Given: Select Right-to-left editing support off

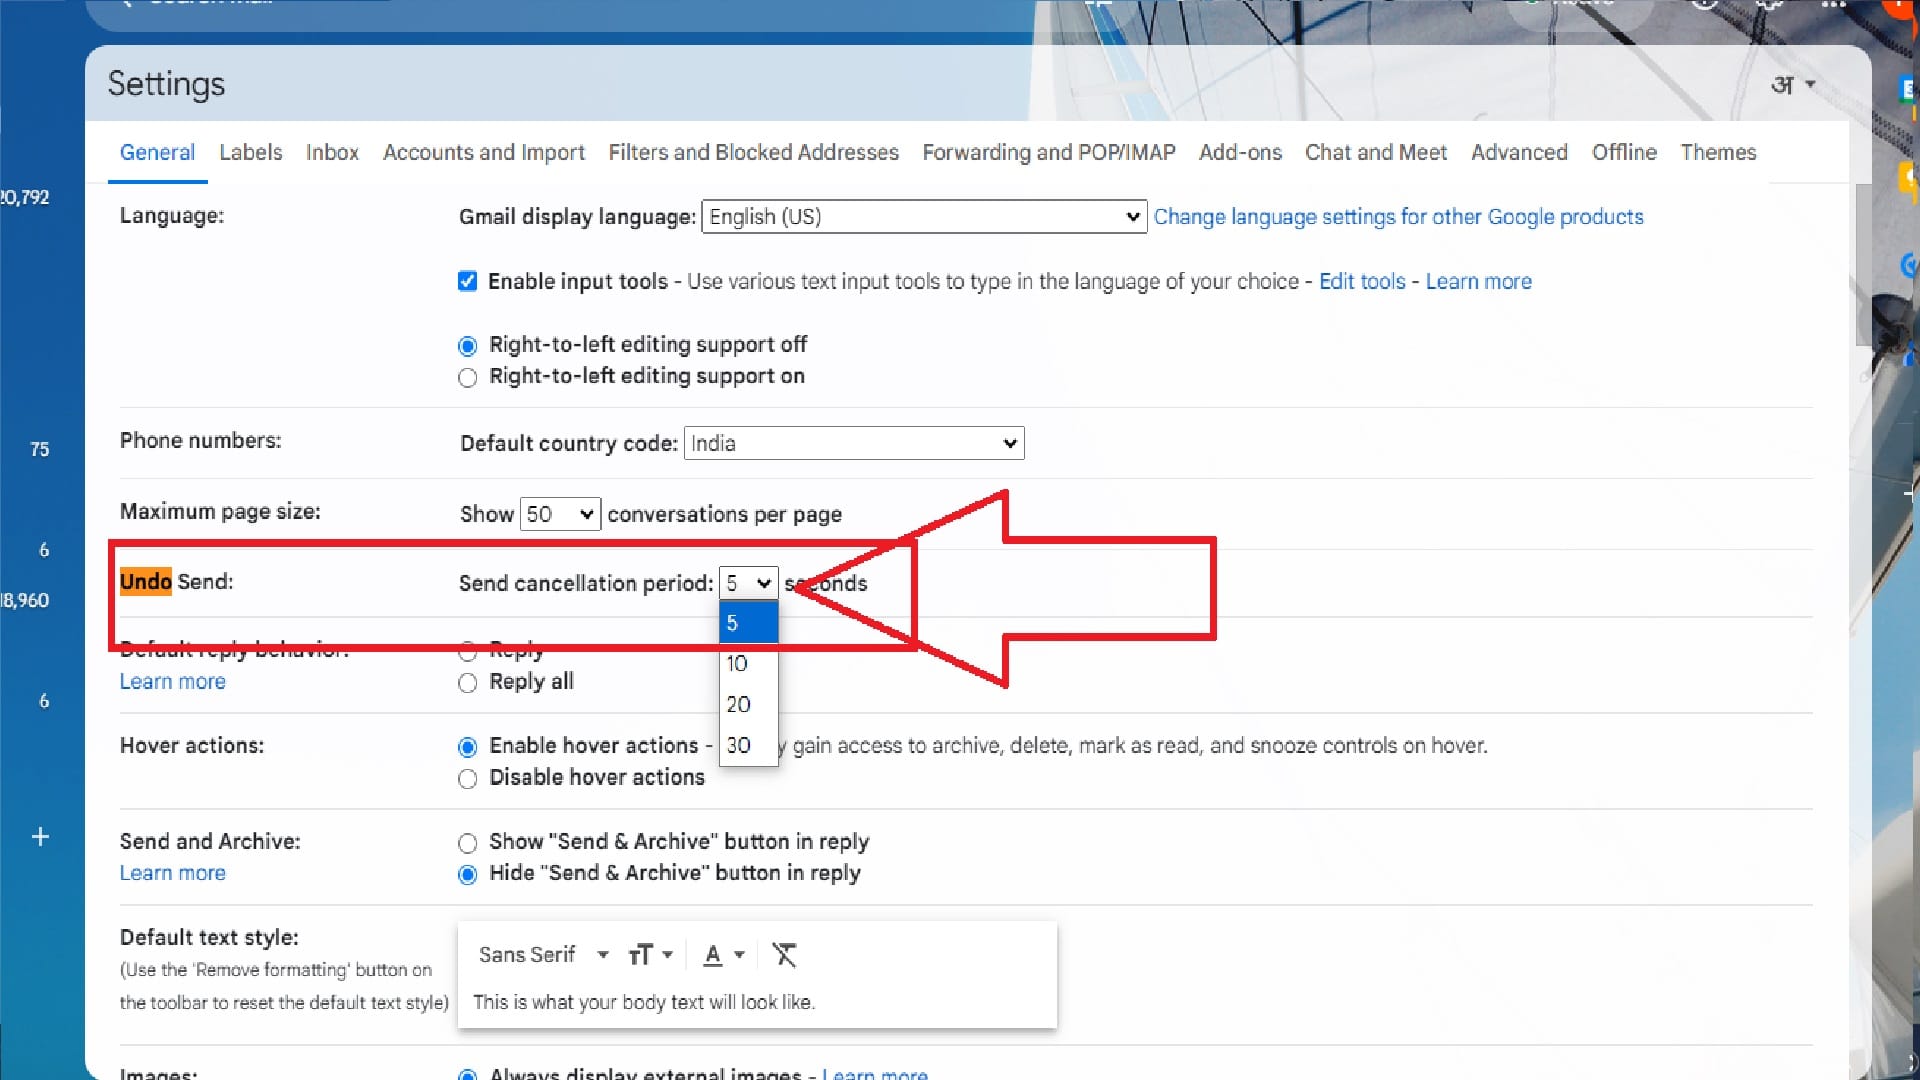Looking at the screenshot, I should (x=467, y=346).
